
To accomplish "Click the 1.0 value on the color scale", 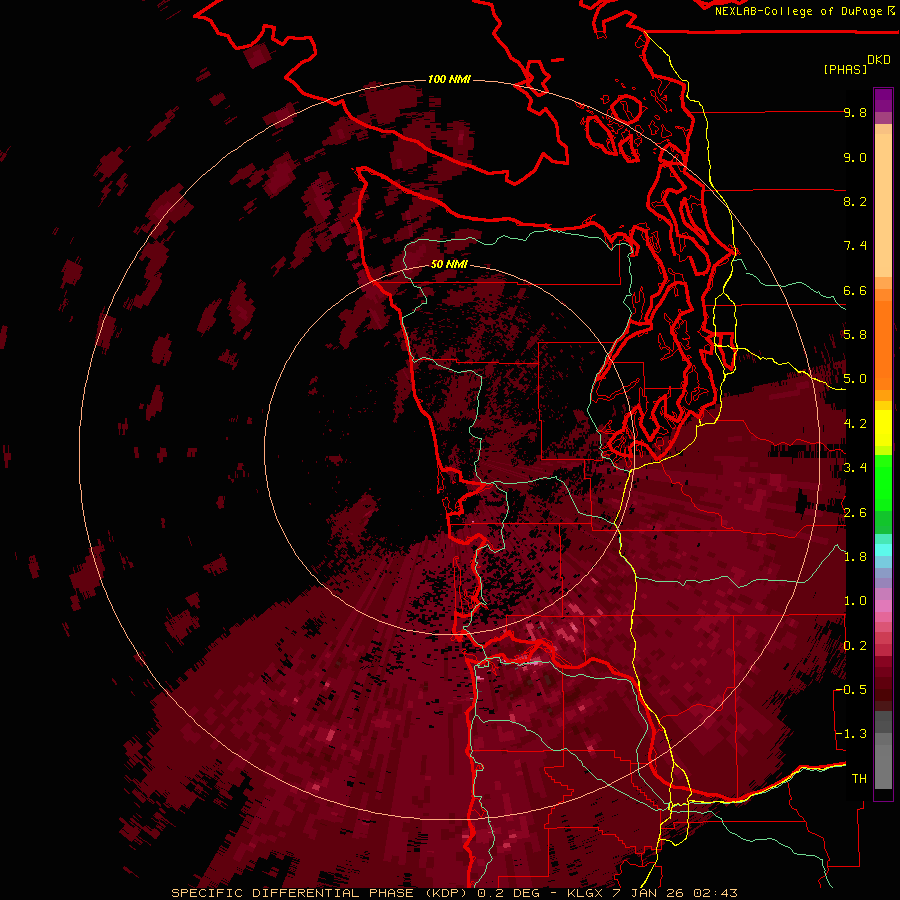I will click(x=855, y=601).
